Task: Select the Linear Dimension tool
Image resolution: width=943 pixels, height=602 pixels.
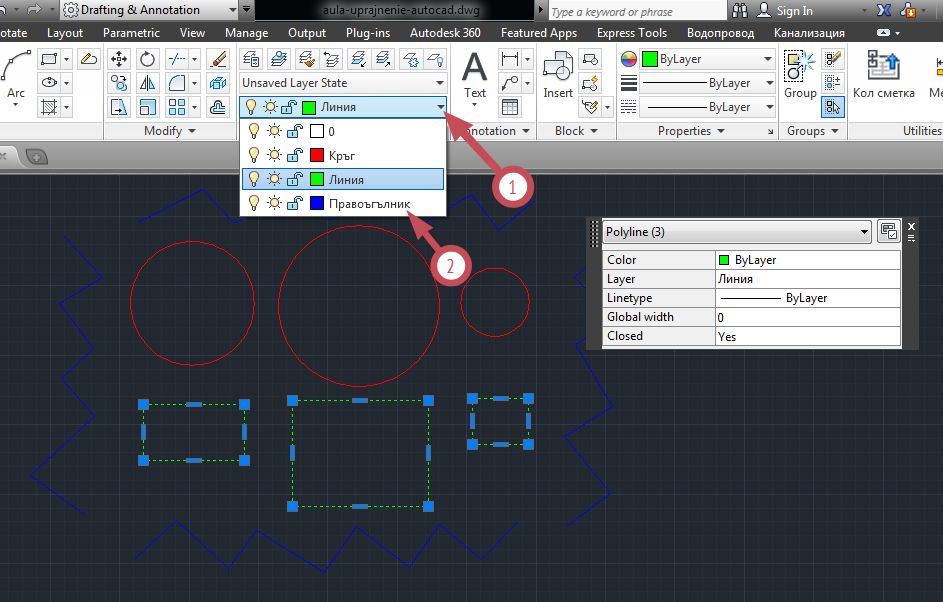Action: [x=509, y=59]
